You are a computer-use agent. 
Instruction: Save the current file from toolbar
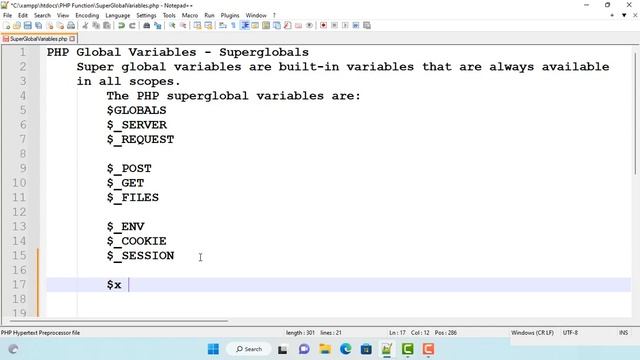(x=28, y=25)
